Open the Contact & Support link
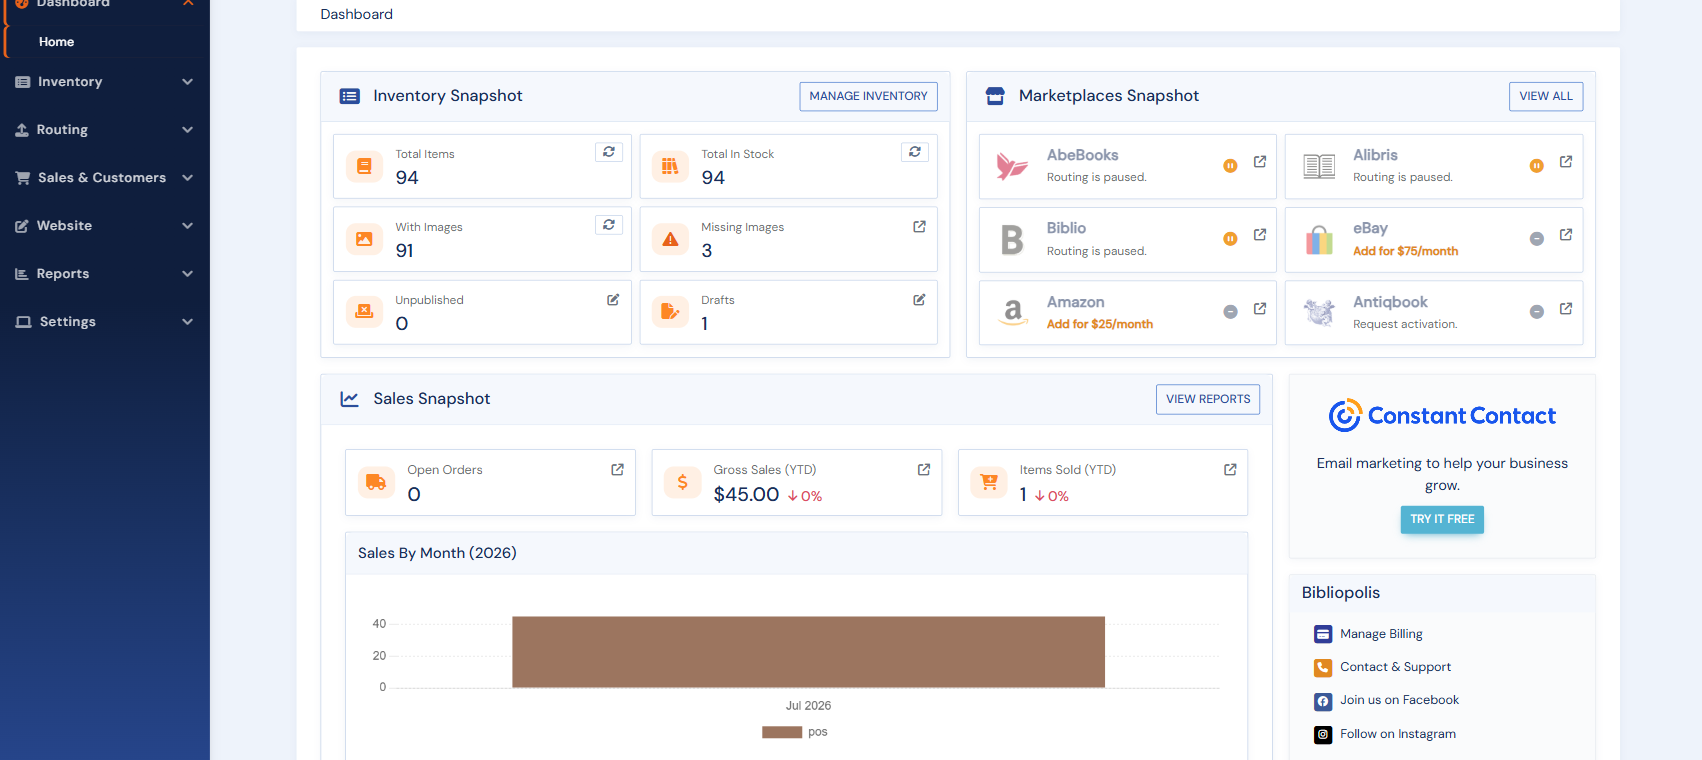Viewport: 1702px width, 760px height. (x=1395, y=667)
